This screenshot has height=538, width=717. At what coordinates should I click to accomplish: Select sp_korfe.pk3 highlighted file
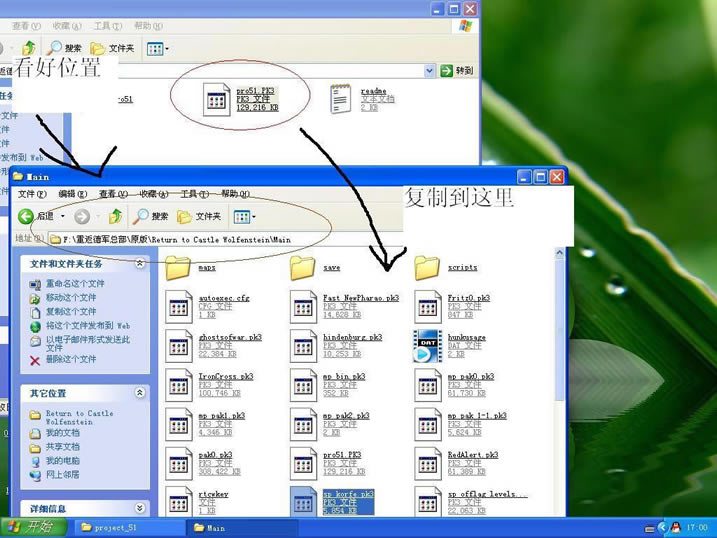tap(332, 502)
